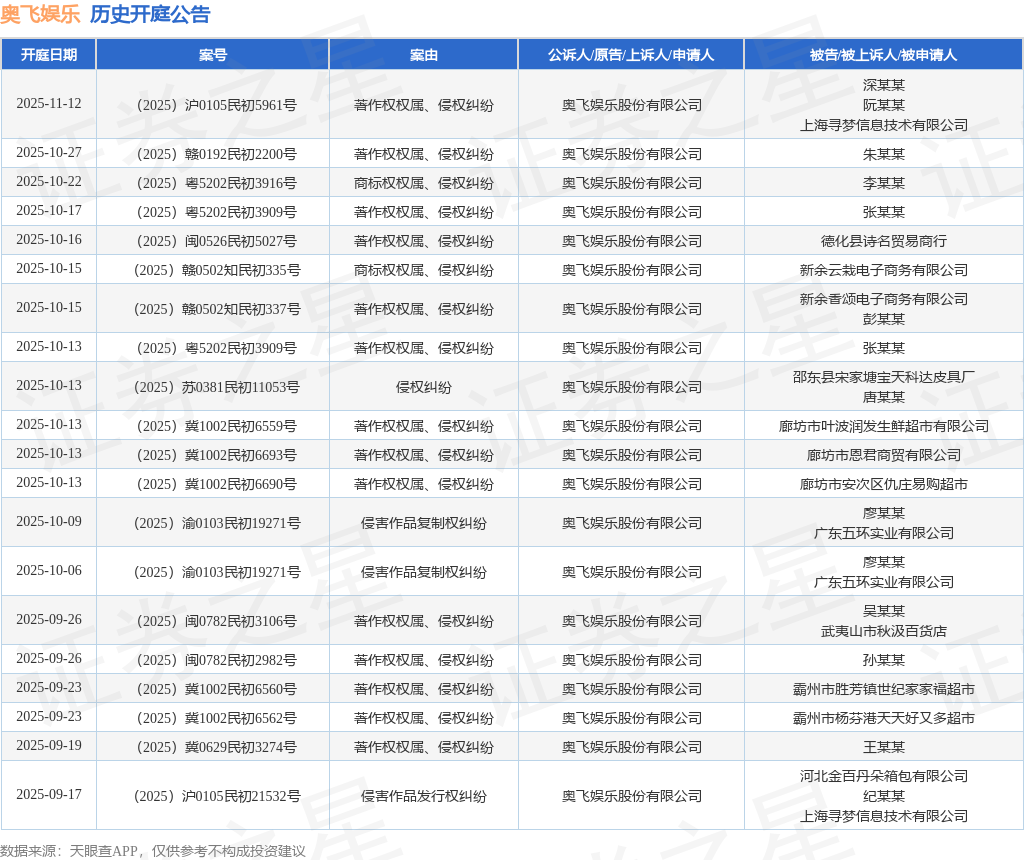The image size is (1024, 860).
Task: Click the date 2025-10-06
Action: click(49, 571)
